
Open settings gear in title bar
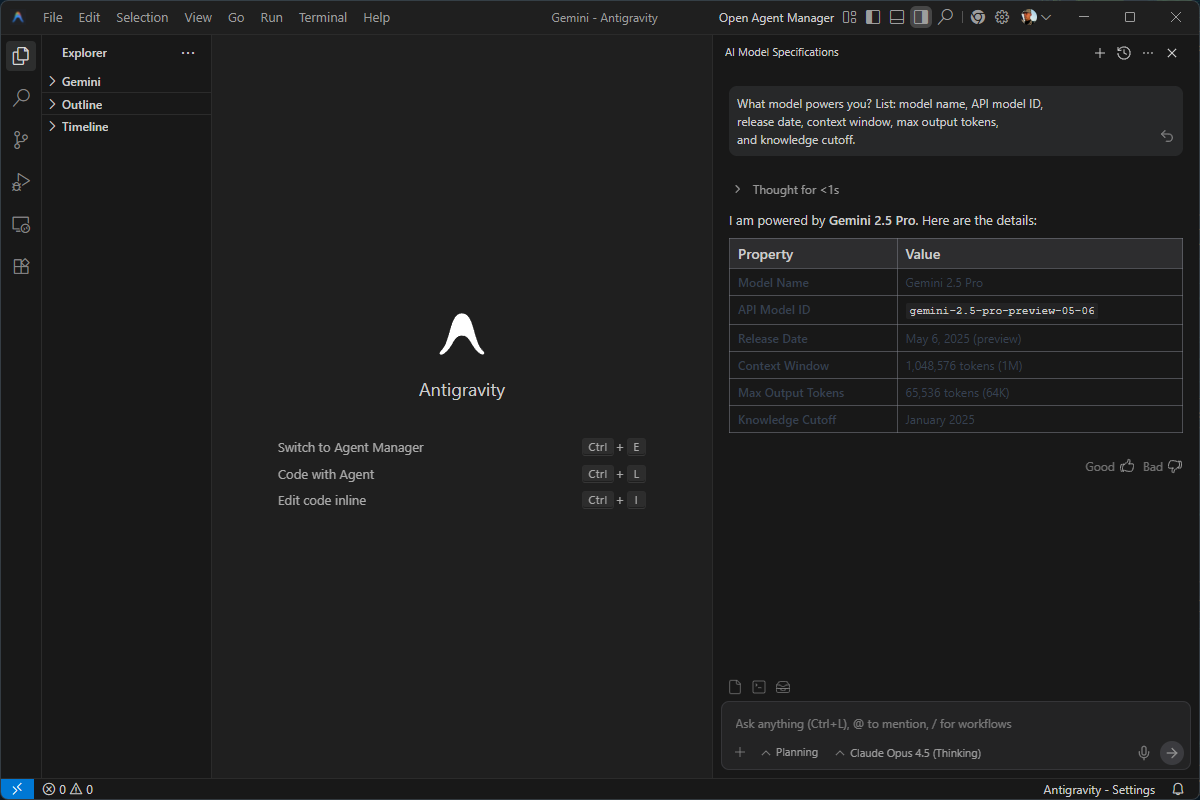pos(1001,17)
